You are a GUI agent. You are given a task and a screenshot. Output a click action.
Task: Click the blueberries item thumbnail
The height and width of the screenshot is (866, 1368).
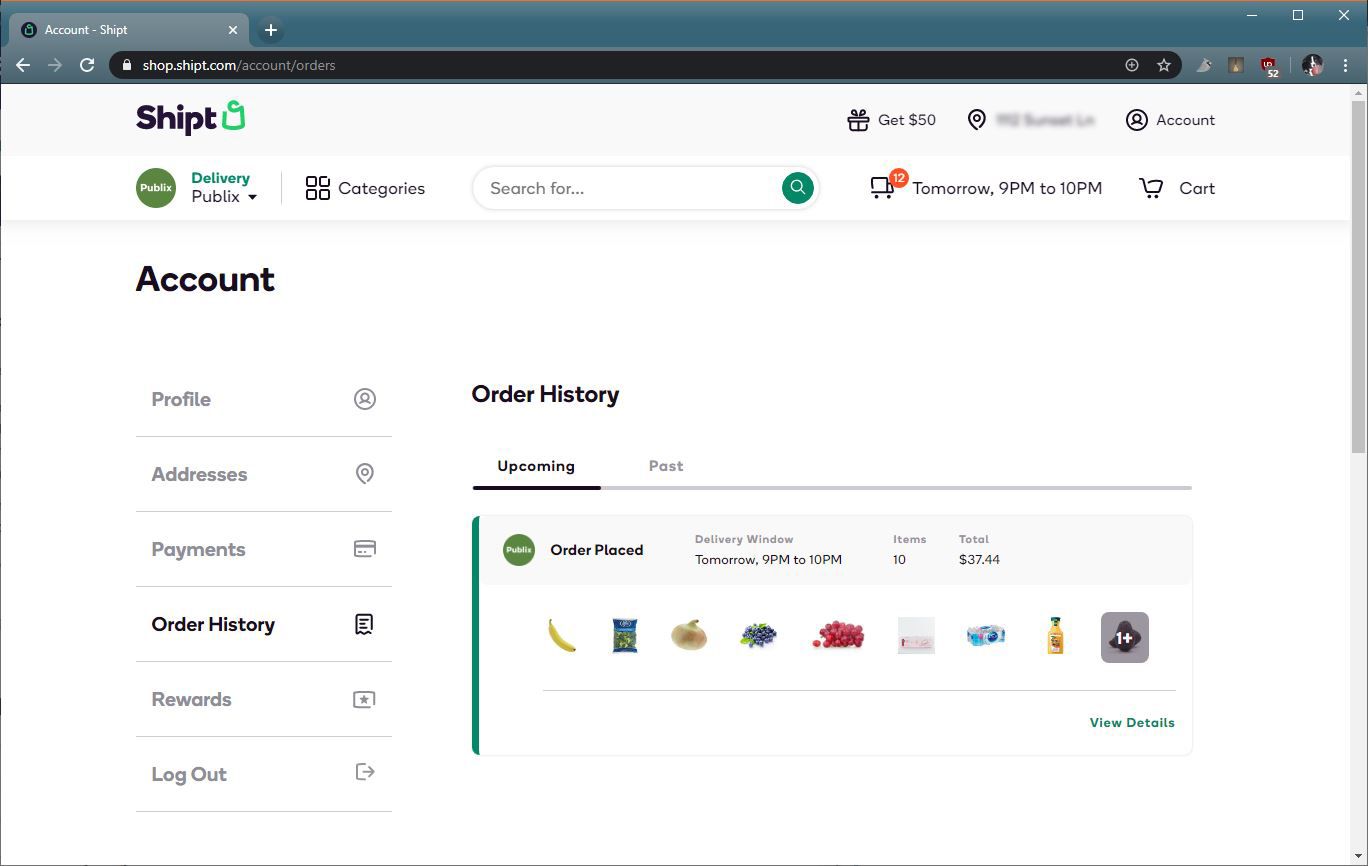[x=758, y=634]
